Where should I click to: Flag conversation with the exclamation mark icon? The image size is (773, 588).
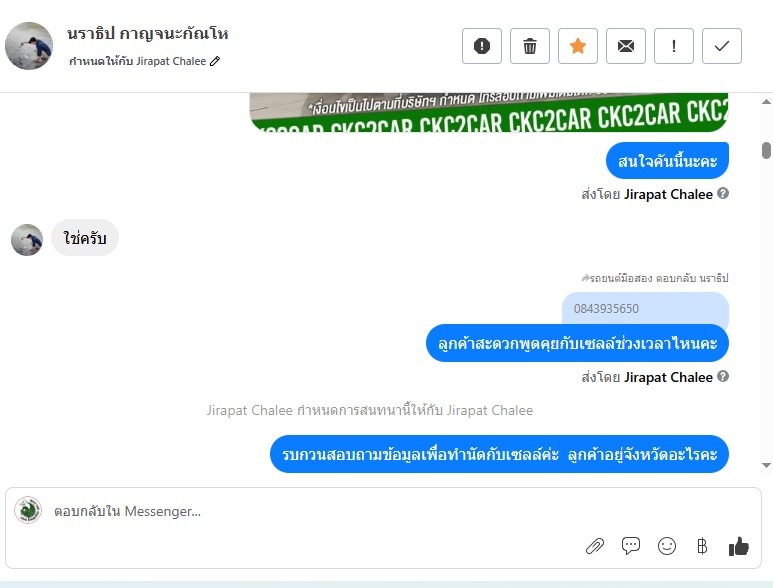pyautogui.click(x=674, y=46)
